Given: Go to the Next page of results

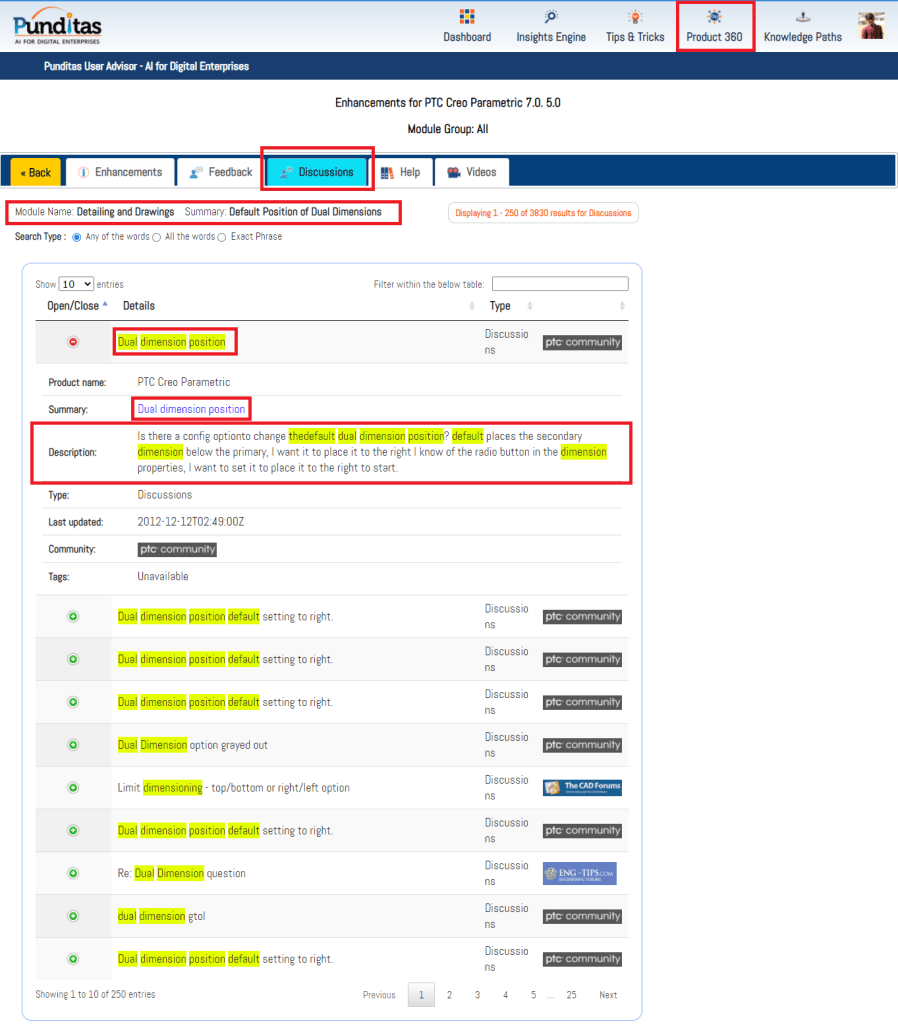Looking at the screenshot, I should pos(608,995).
